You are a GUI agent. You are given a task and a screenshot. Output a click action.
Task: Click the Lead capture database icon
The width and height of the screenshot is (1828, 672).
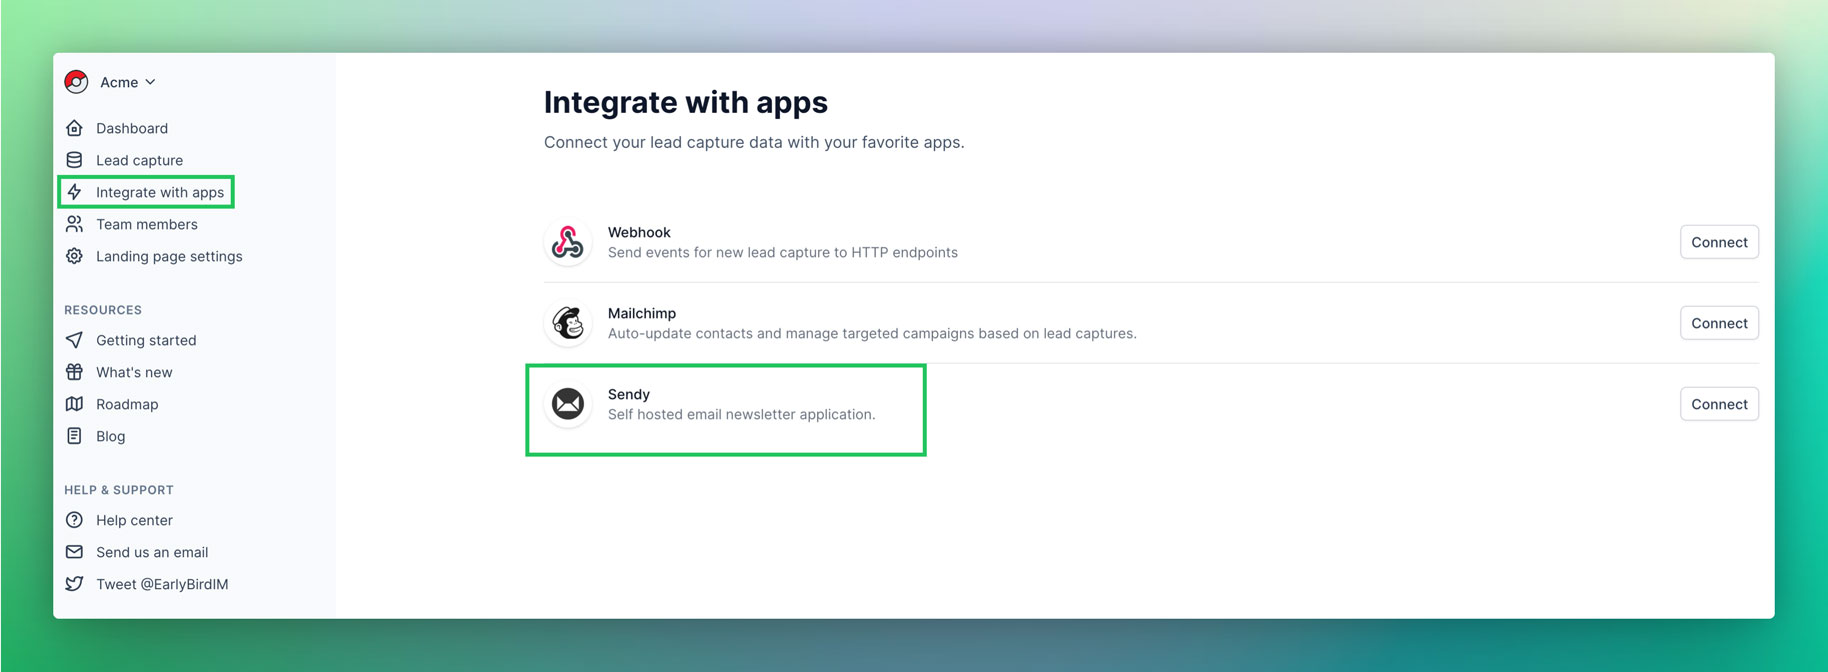coord(74,160)
